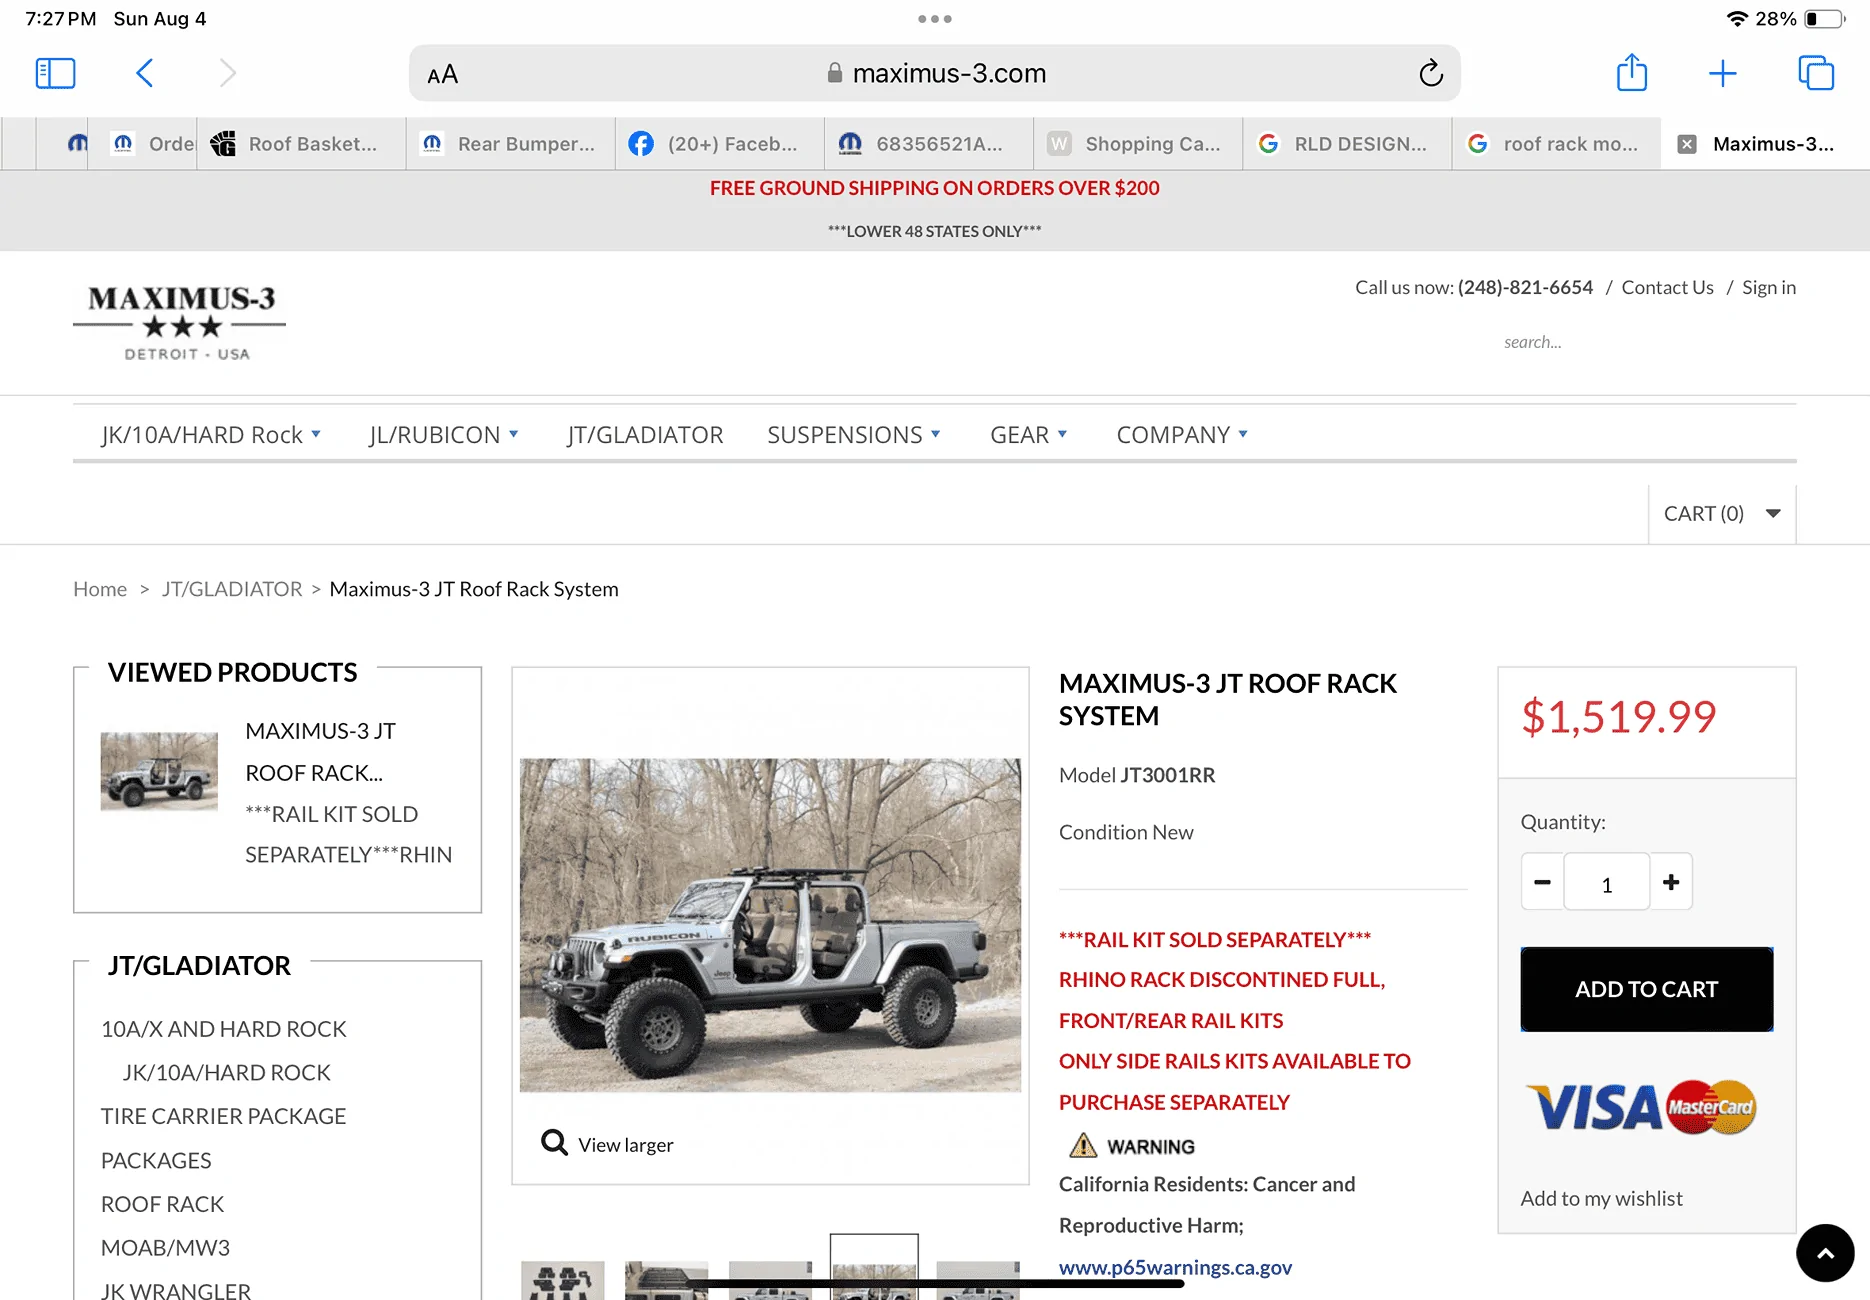Click the (248)-821-6654 phone number
Viewport: 1870px width, 1300px height.
click(x=1525, y=287)
